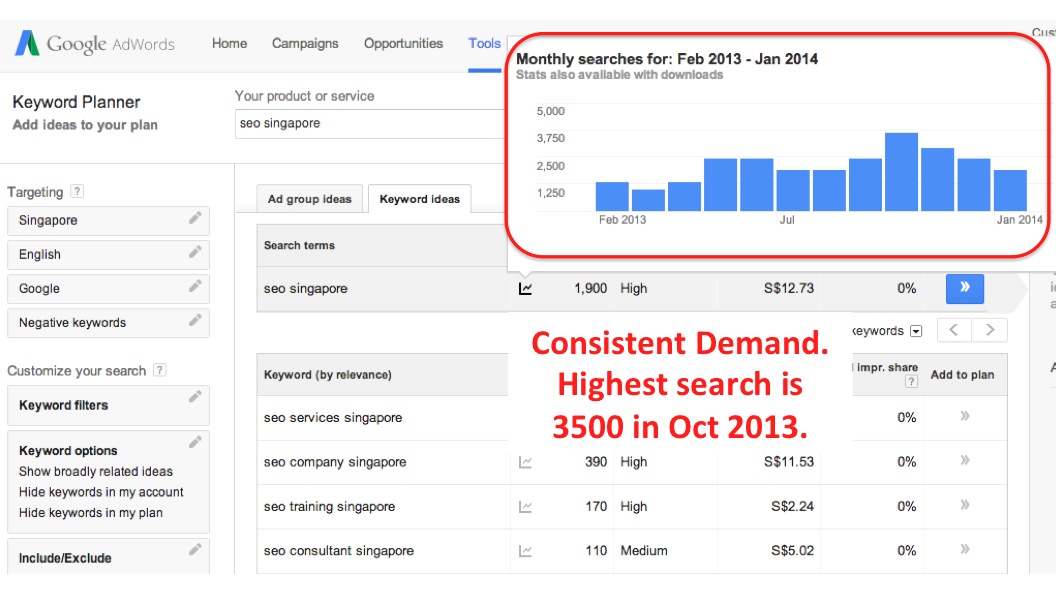Open the Campaigns menu
Screen dimensions: 1056x591
(x=305, y=44)
